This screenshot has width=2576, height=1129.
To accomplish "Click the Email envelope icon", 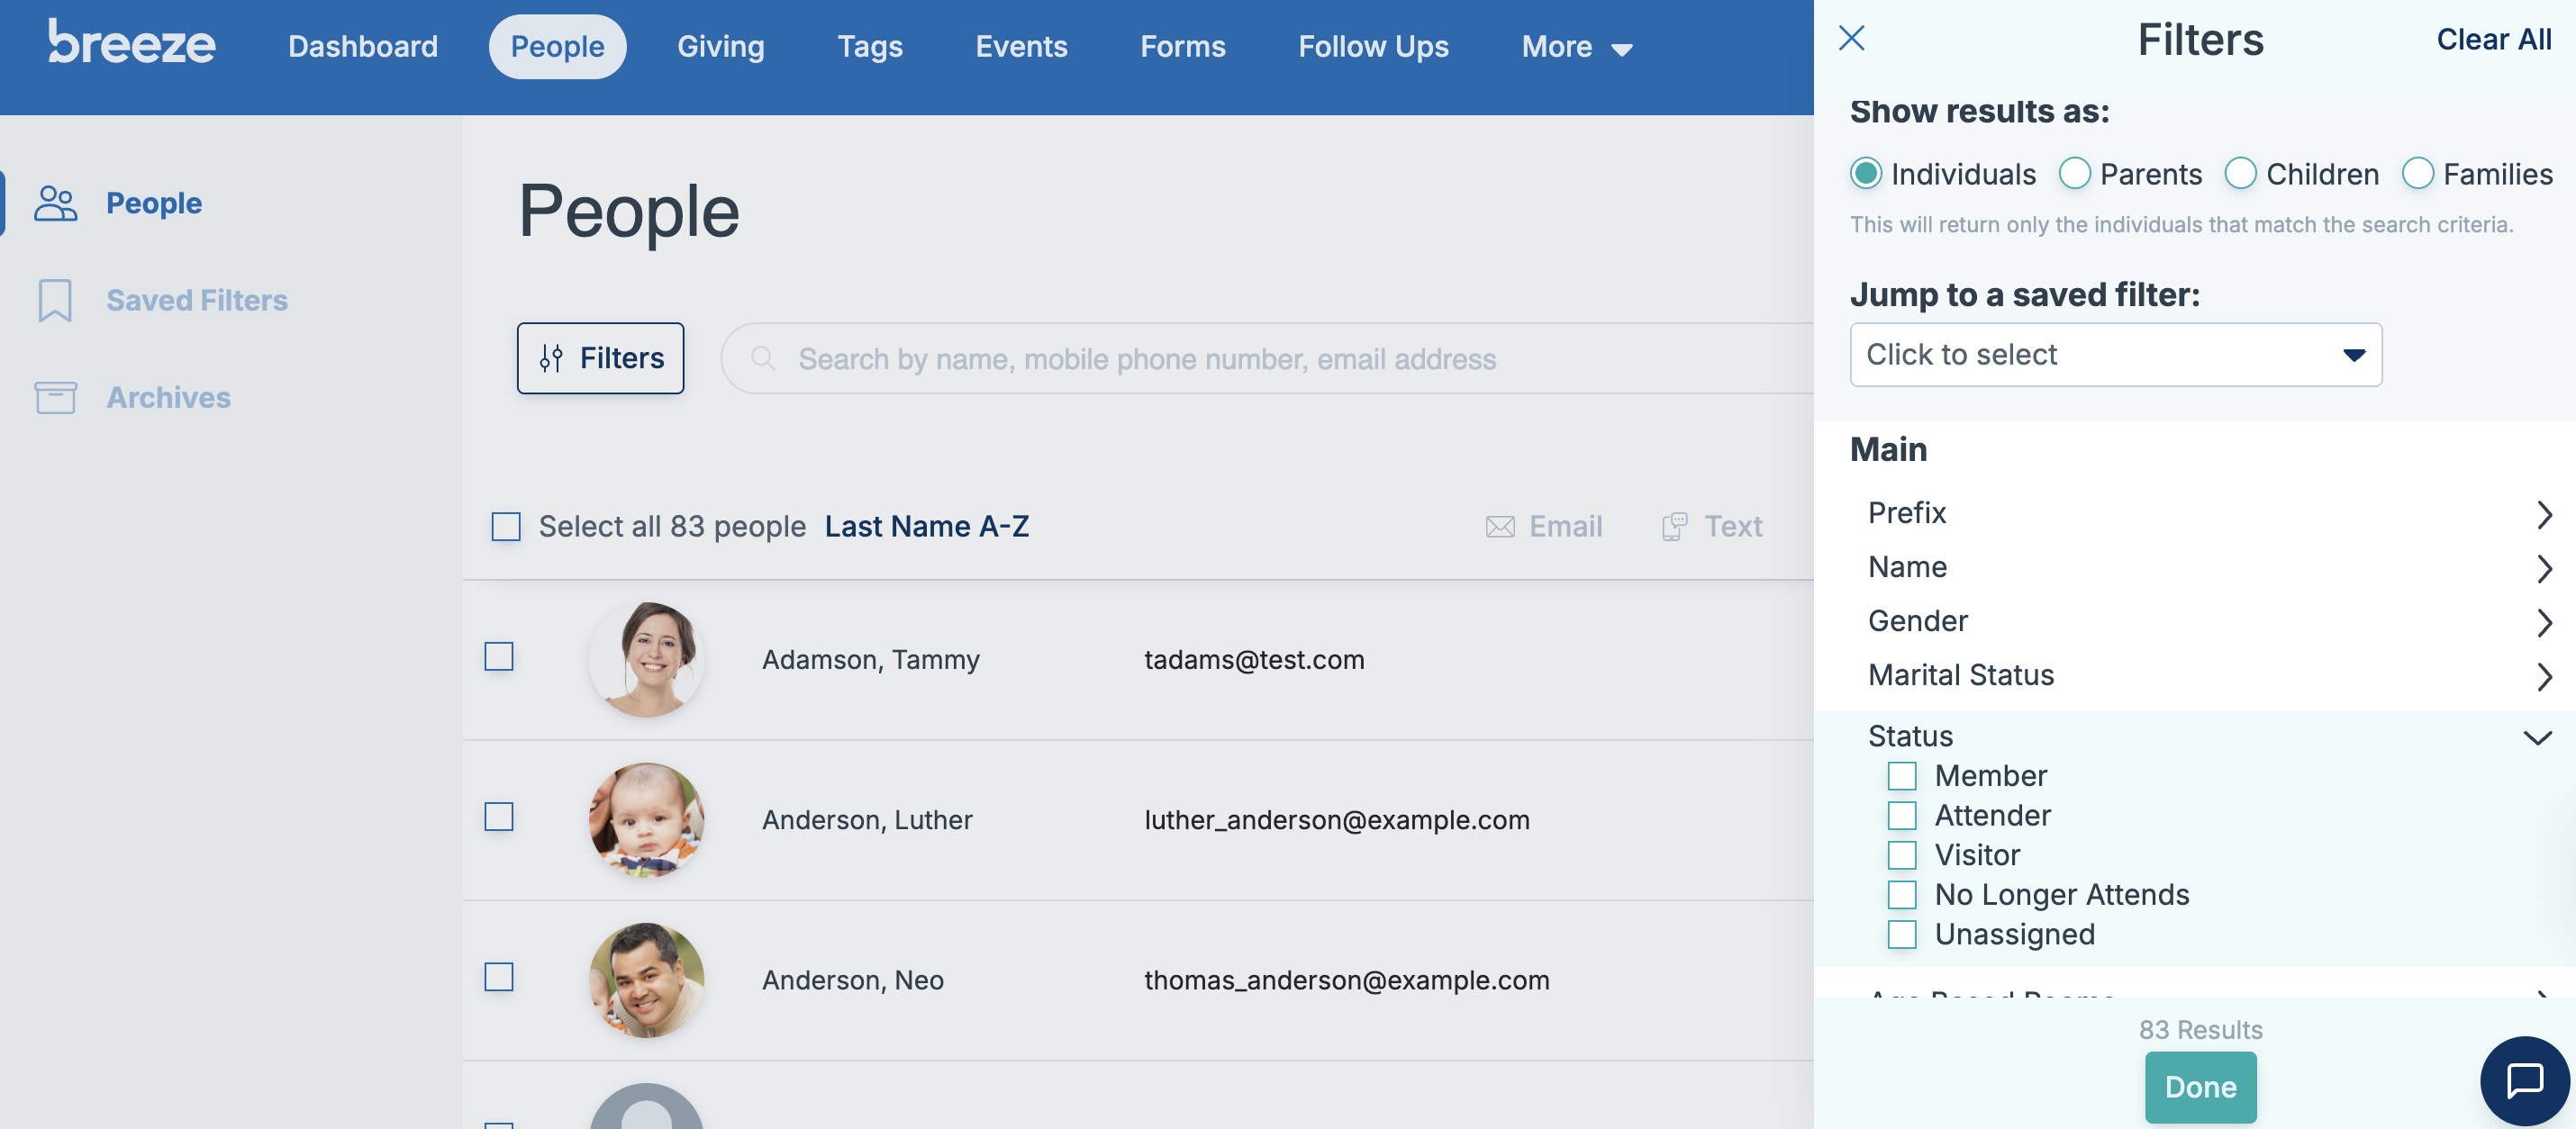I will pyautogui.click(x=1500, y=526).
